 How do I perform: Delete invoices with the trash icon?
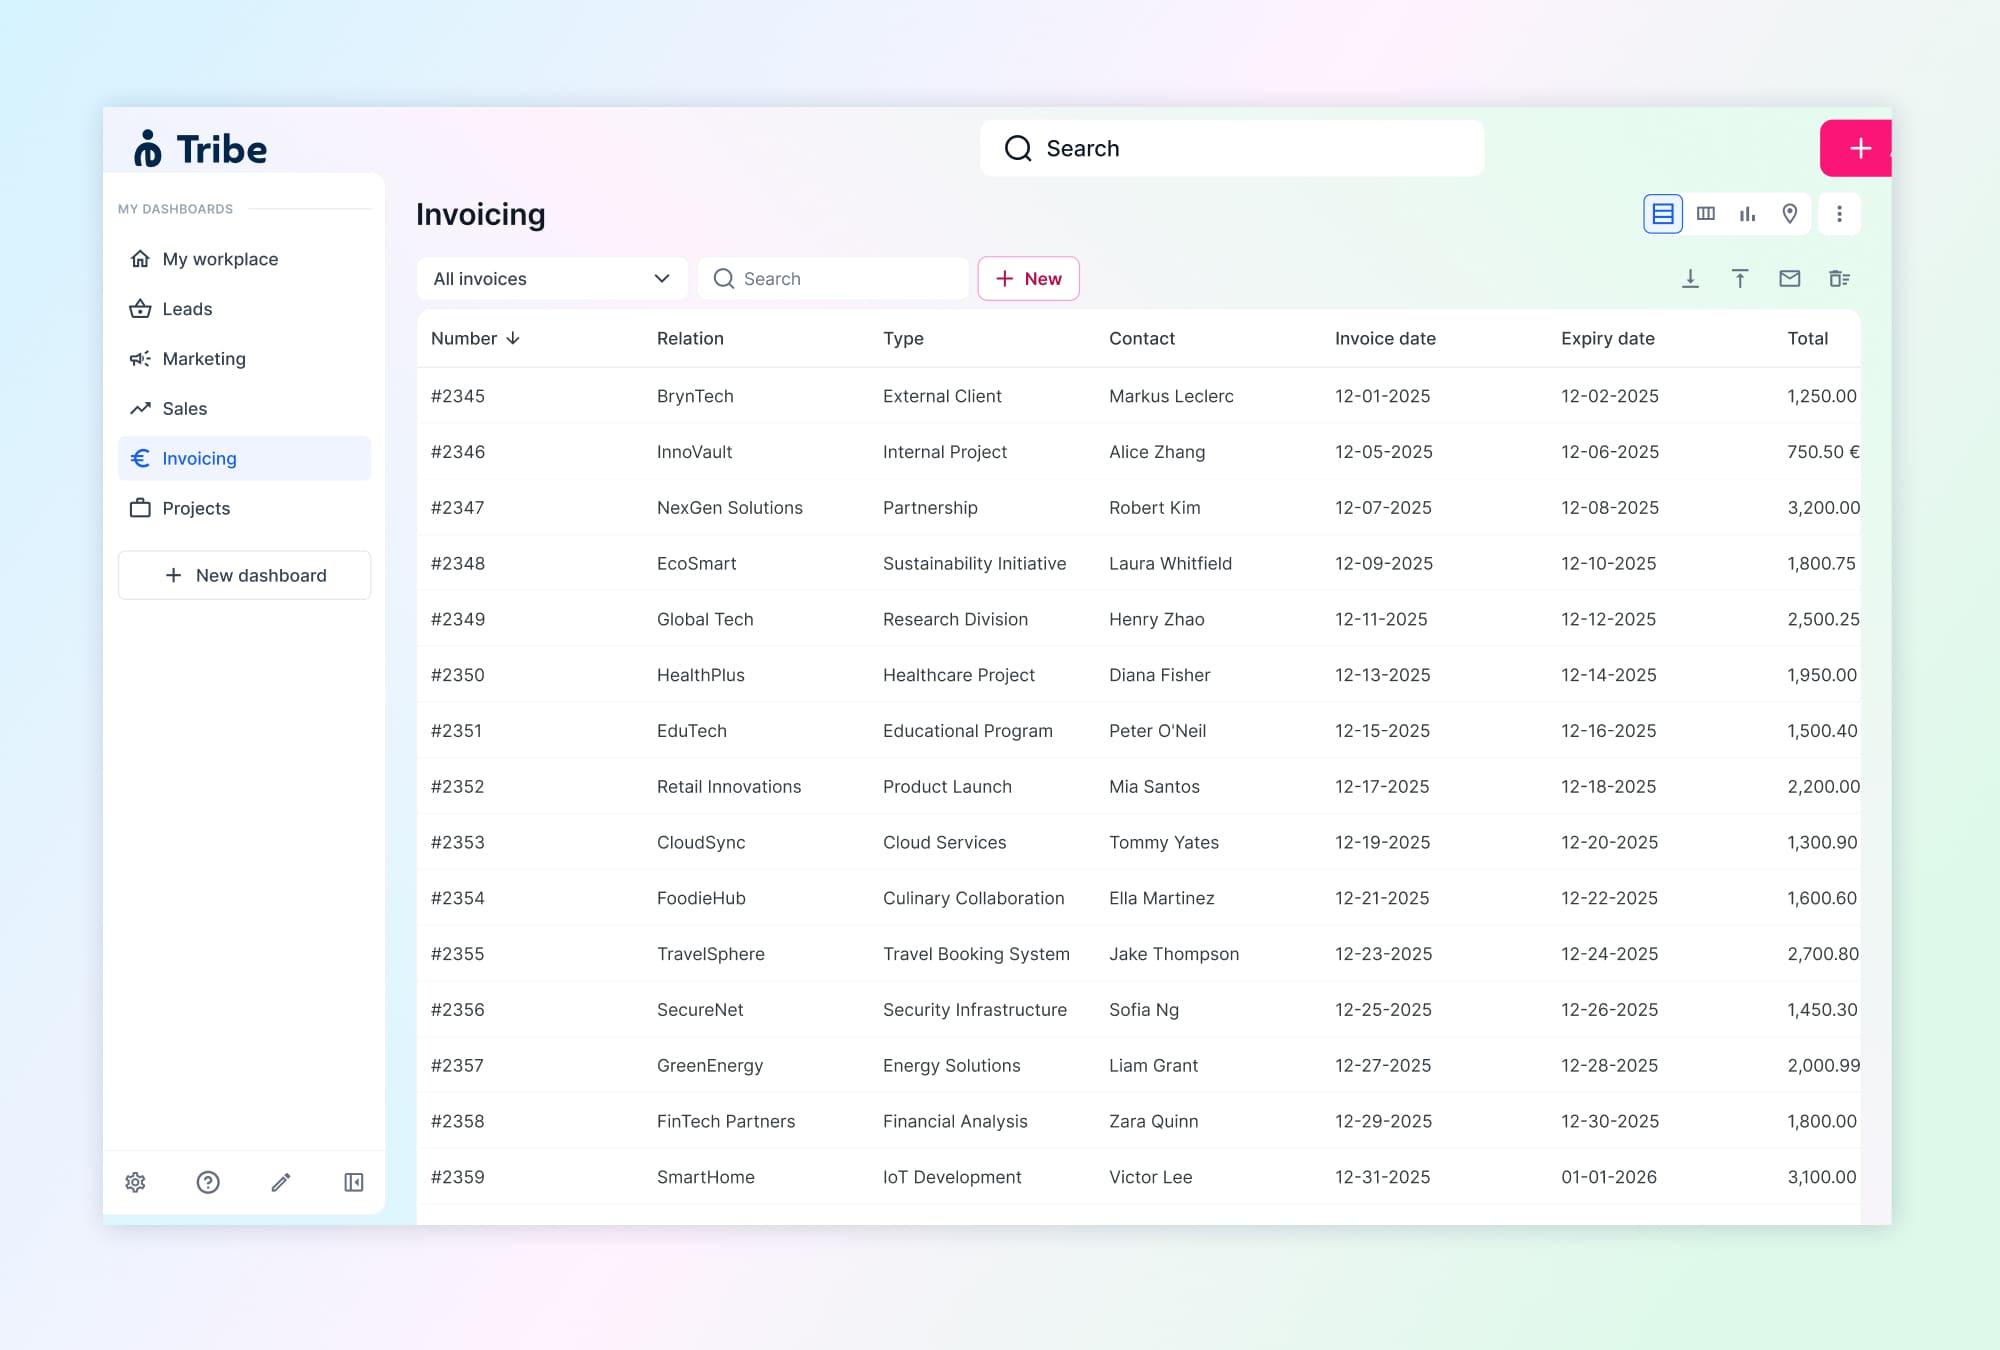1839,279
